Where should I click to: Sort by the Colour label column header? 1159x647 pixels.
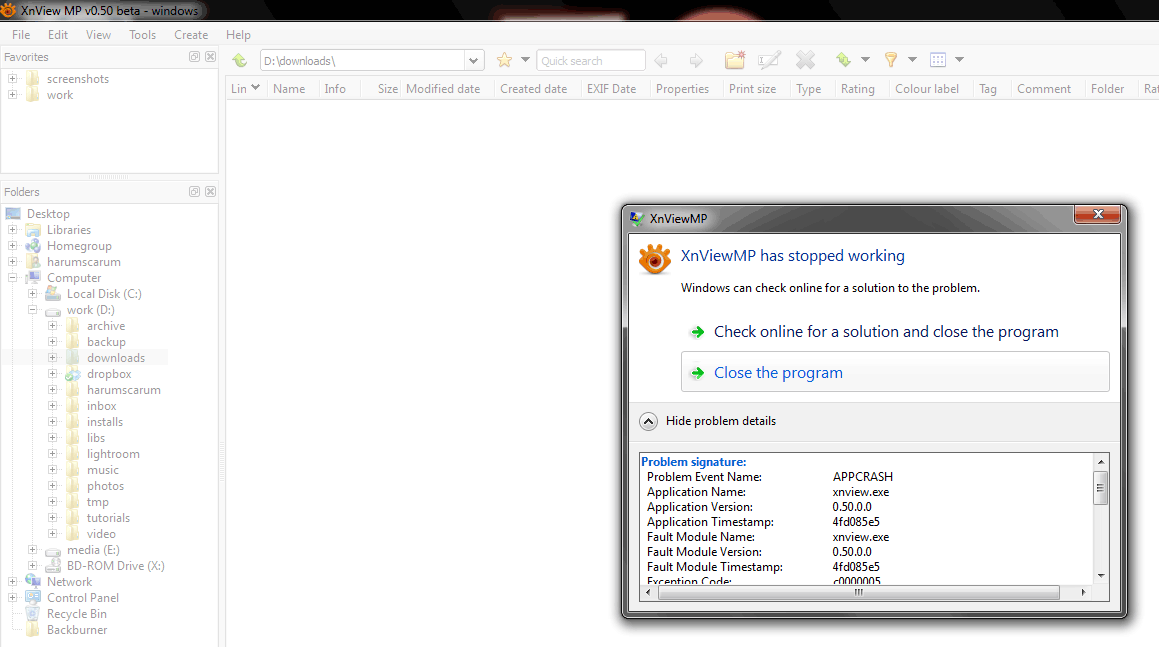click(927, 89)
